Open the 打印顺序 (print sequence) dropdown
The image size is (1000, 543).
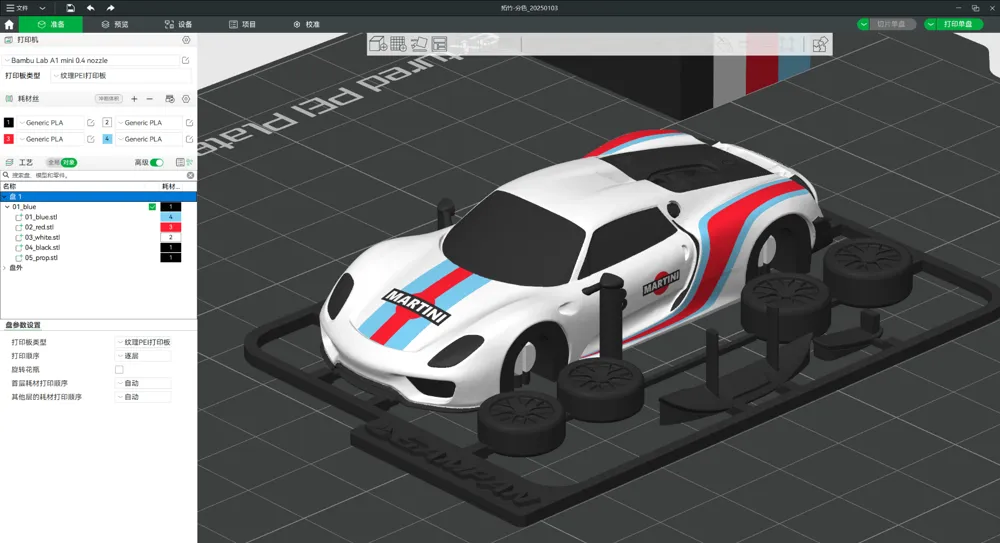143,356
